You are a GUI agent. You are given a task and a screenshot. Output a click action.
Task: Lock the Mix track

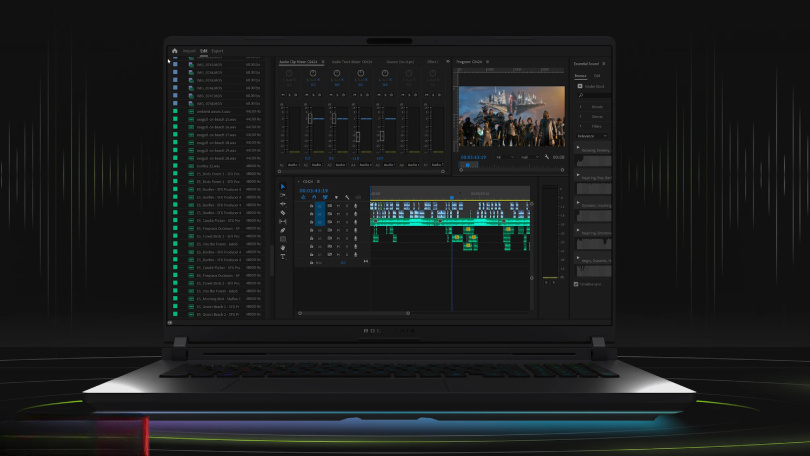[x=311, y=262]
